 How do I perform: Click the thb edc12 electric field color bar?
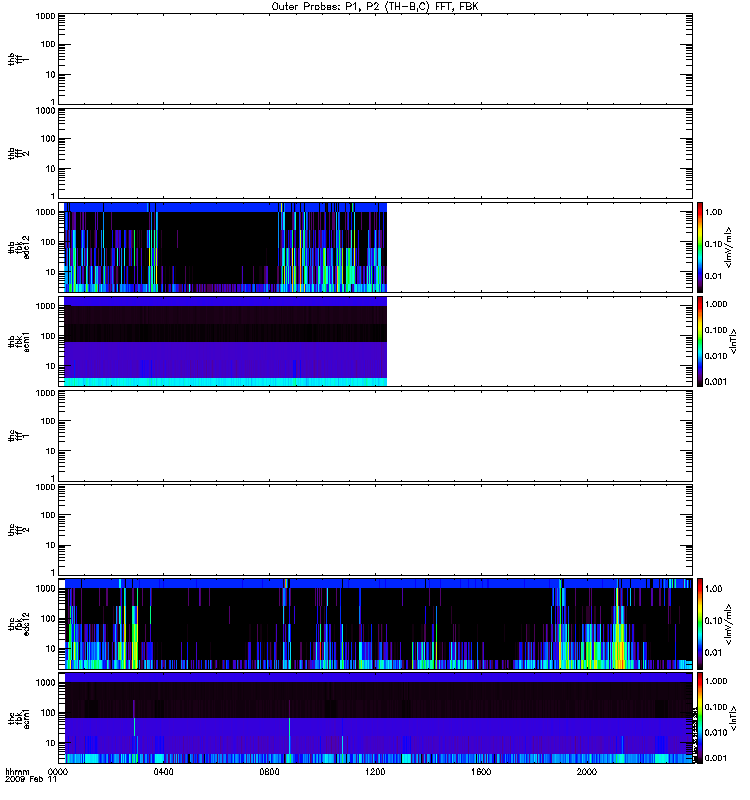pos(700,247)
